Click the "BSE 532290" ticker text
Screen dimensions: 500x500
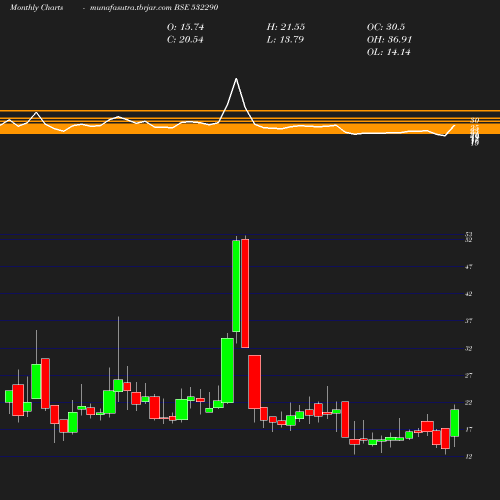pyautogui.click(x=196, y=7)
